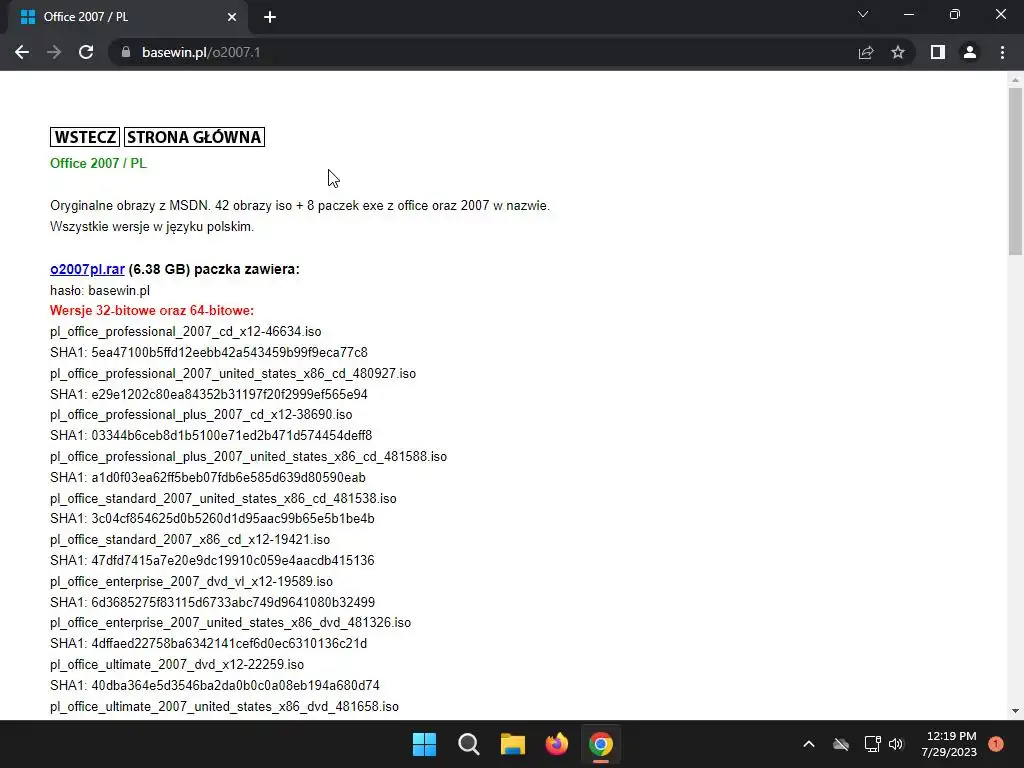Click Wersje 32-bitowe oraz 64-bitowe heading
This screenshot has width=1024, height=768.
[x=152, y=310]
